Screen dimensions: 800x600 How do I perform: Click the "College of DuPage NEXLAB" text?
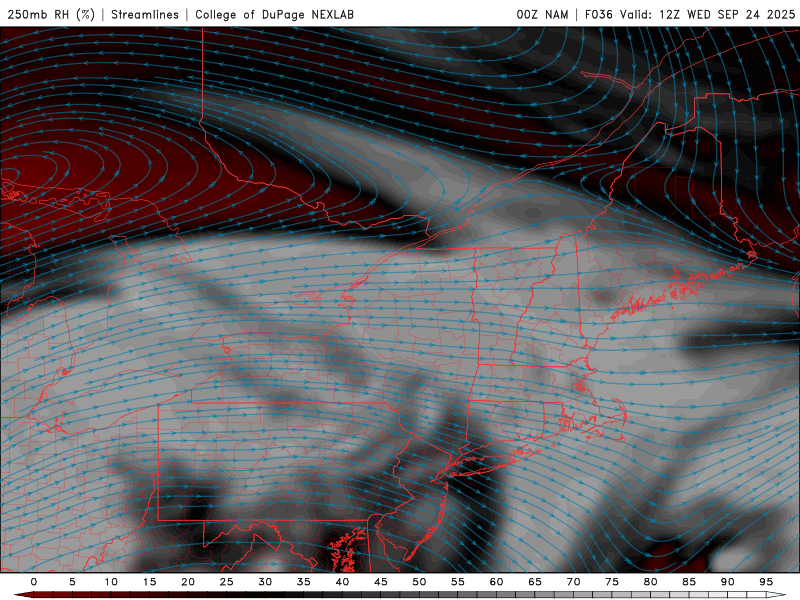[274, 14]
